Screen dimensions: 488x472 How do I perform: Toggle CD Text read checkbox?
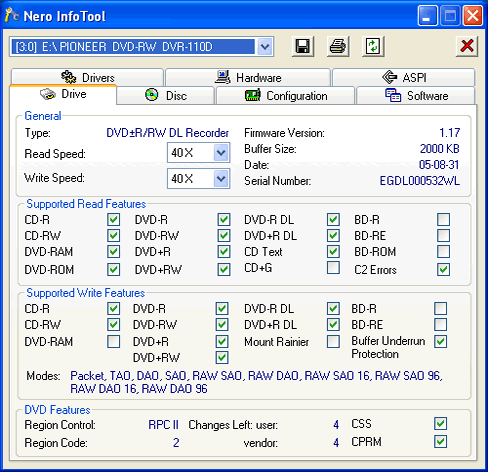333,252
